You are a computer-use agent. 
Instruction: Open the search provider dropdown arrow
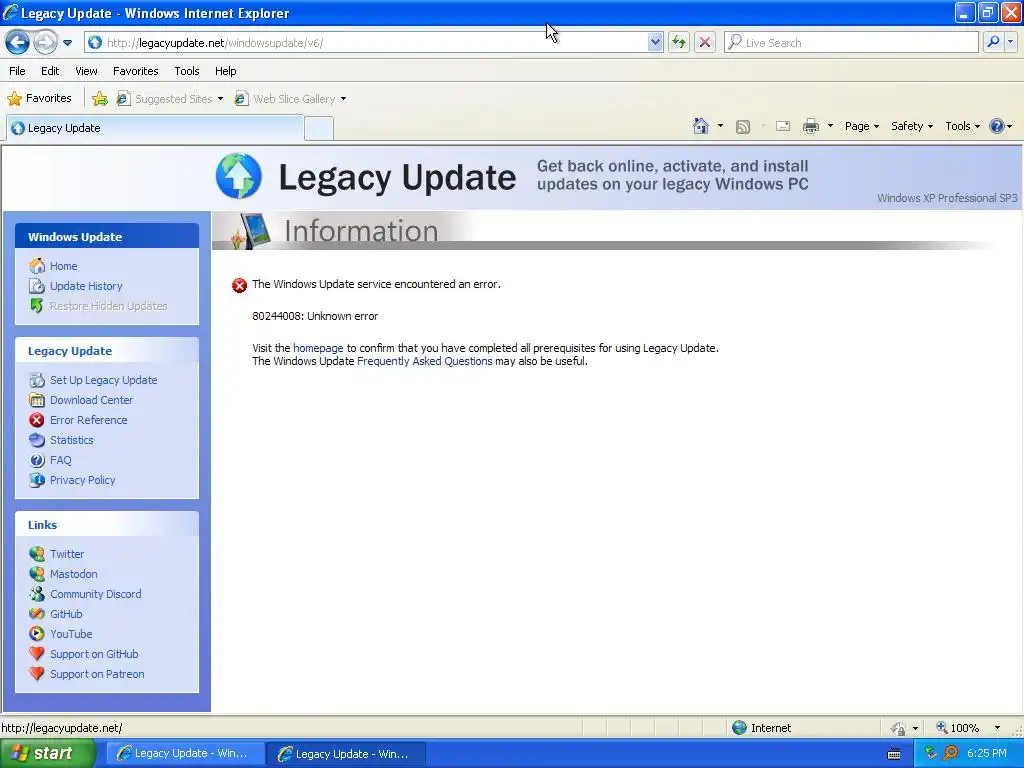[1010, 42]
